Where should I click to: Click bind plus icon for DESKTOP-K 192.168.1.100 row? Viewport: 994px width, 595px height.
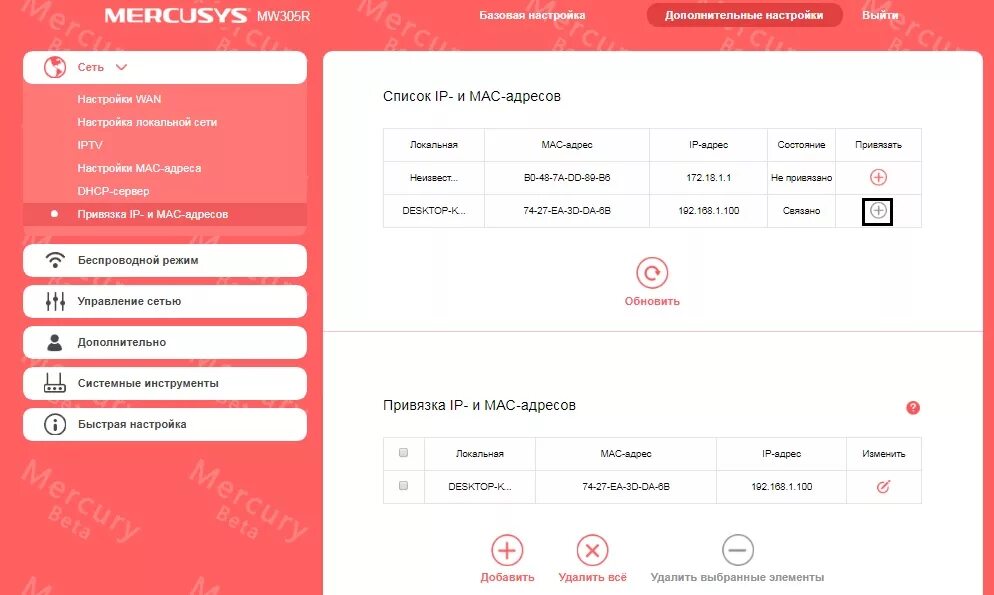coord(878,211)
